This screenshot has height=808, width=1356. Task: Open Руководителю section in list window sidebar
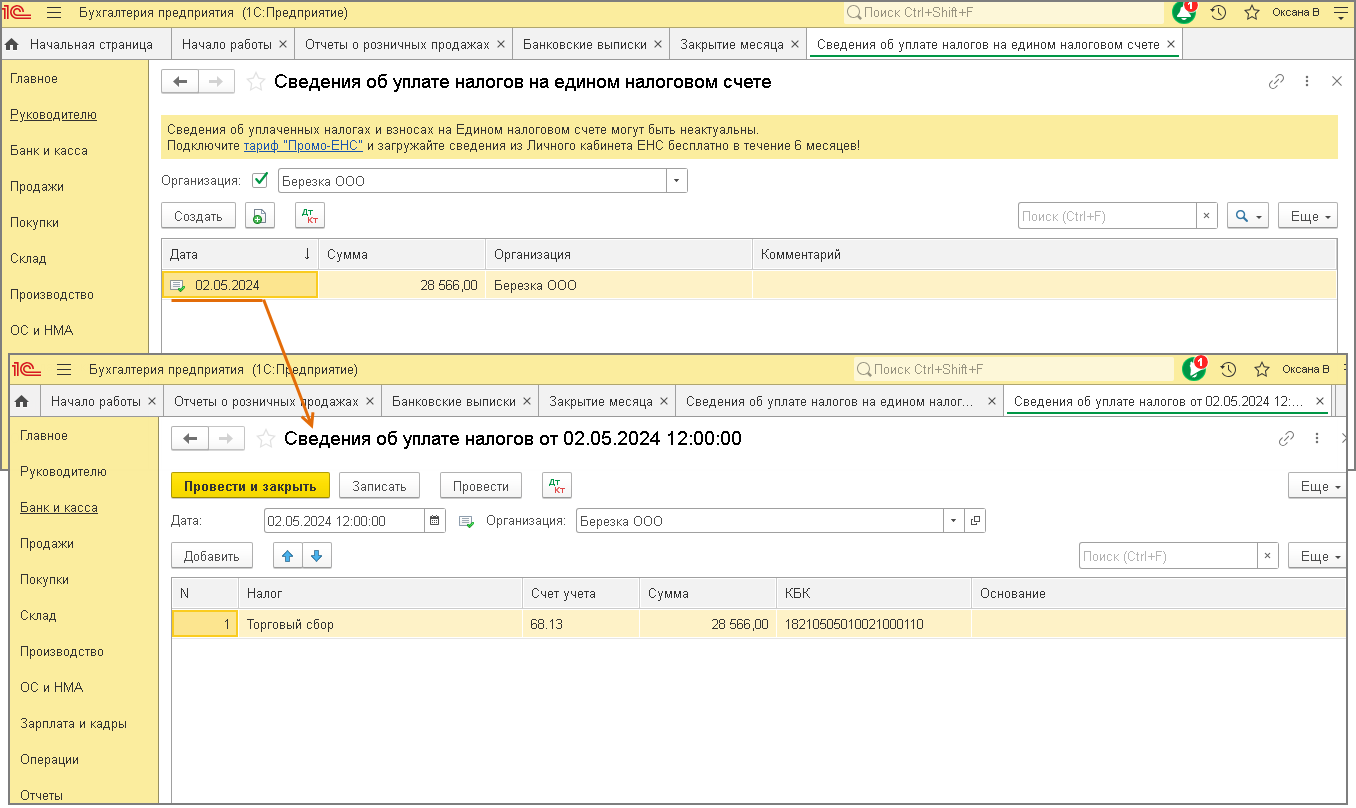(x=53, y=115)
